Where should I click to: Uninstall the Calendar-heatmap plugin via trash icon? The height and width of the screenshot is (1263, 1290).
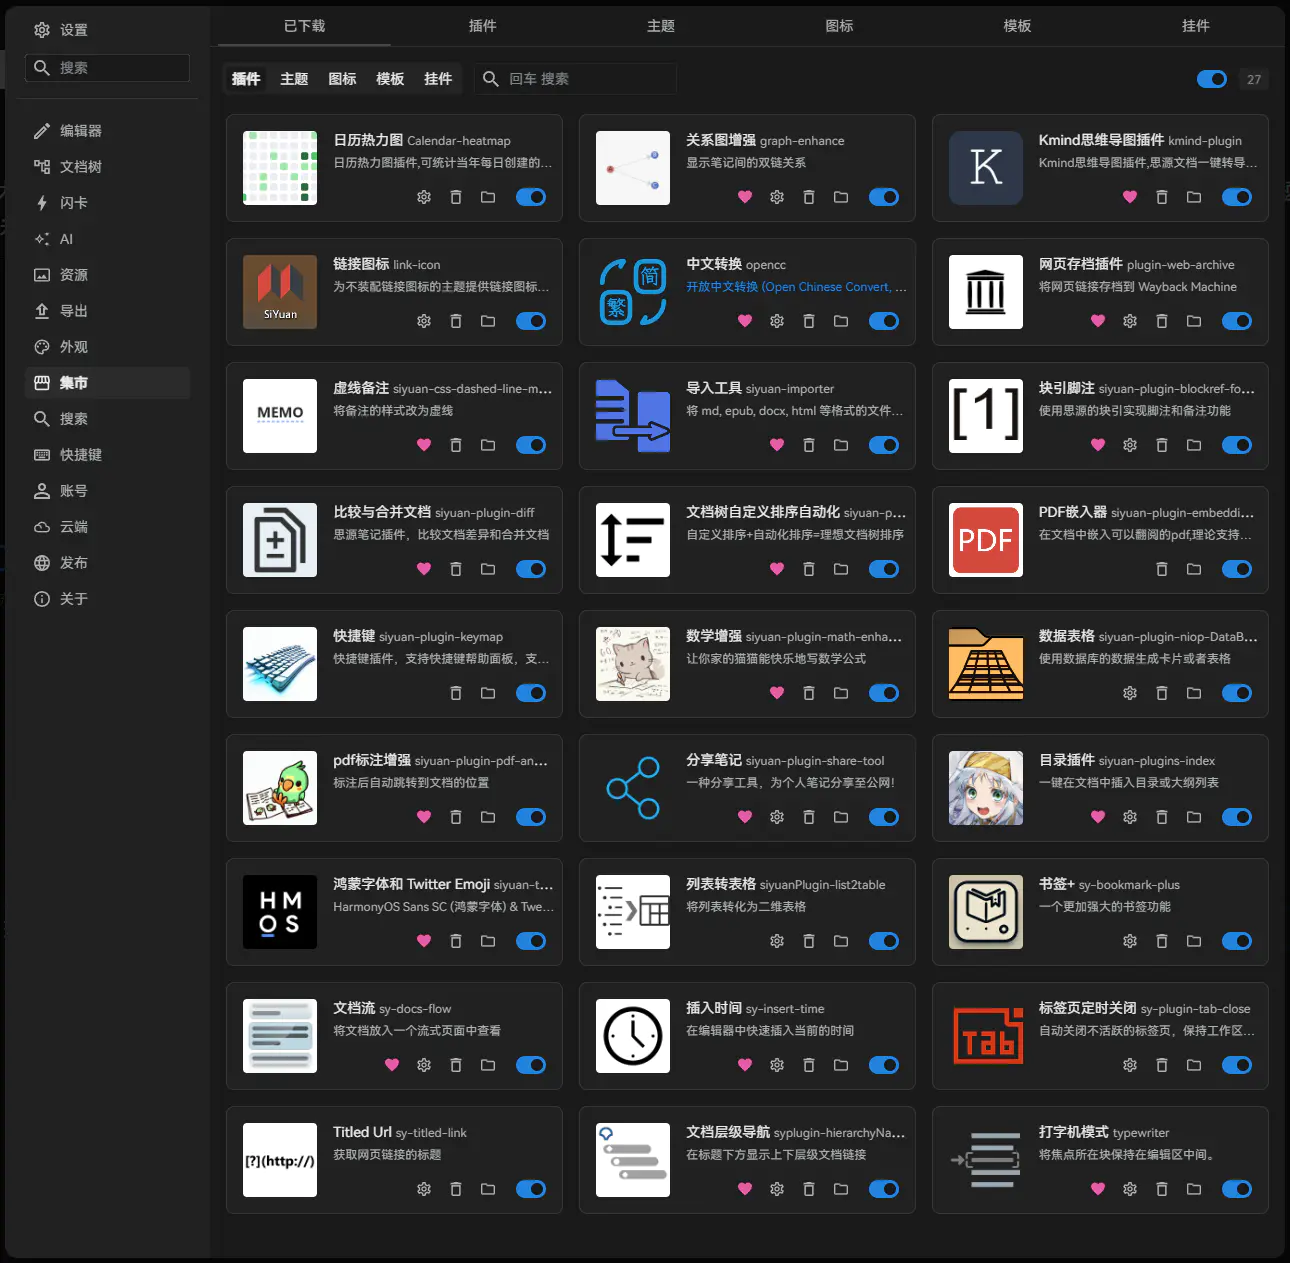(x=456, y=197)
